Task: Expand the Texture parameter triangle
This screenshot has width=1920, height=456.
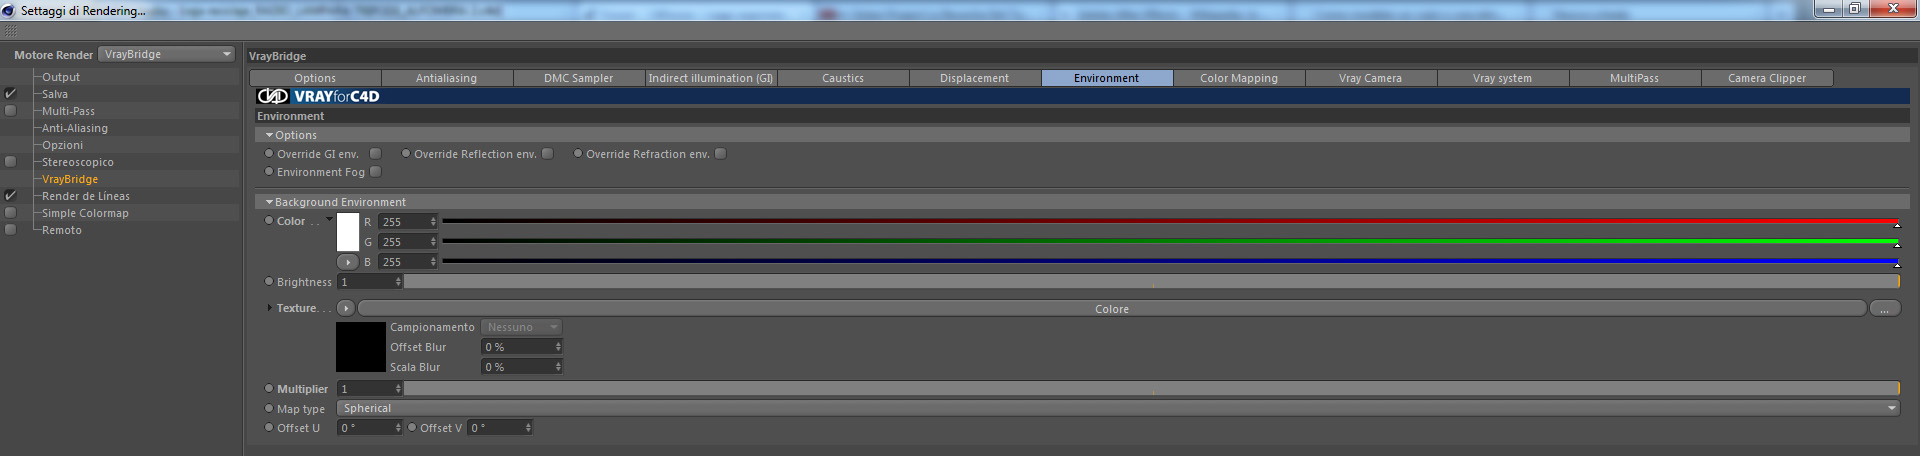Action: 270,308
